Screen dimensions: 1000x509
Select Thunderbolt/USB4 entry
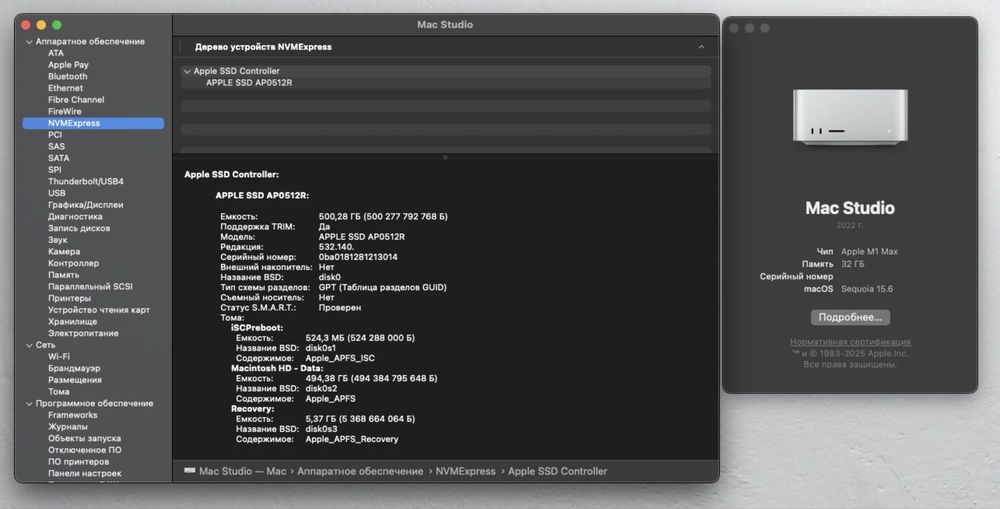pyautogui.click(x=85, y=181)
